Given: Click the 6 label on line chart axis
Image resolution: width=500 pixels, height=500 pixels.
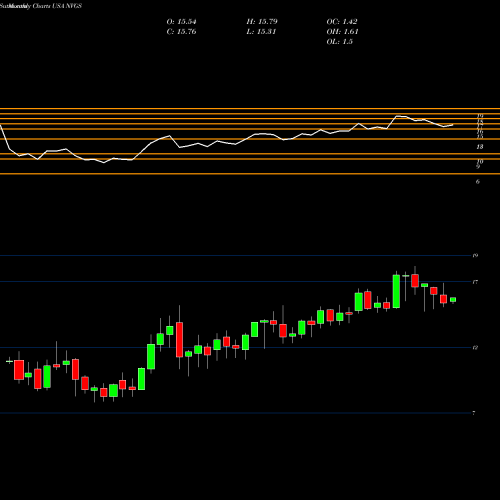Looking at the screenshot, I should coord(478,182).
